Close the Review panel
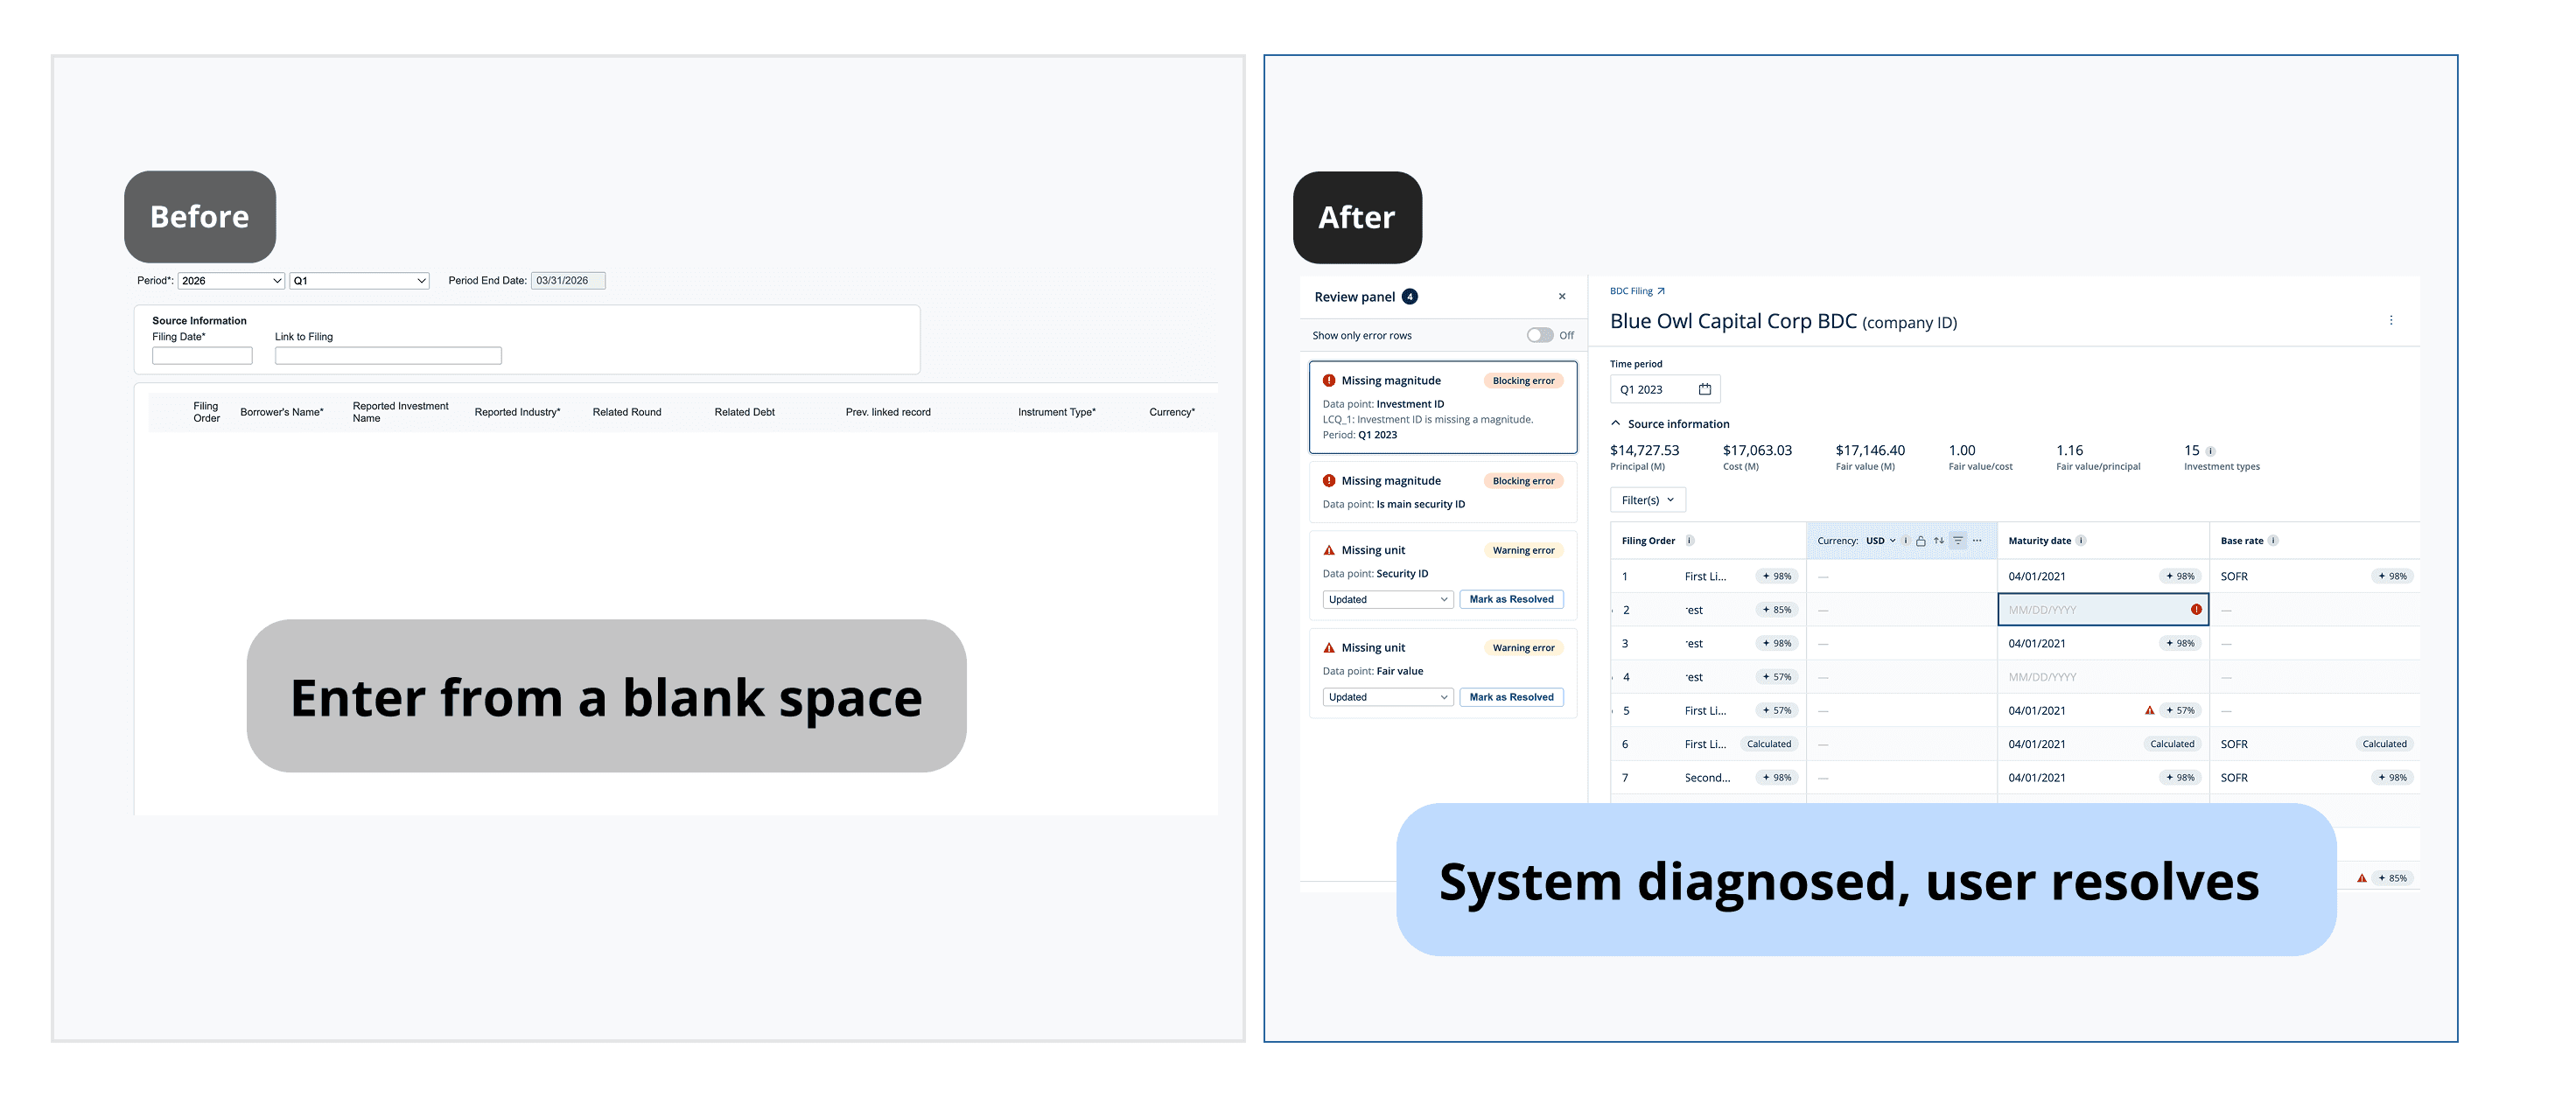Screen dimensions: 2576x1097 pos(1562,297)
